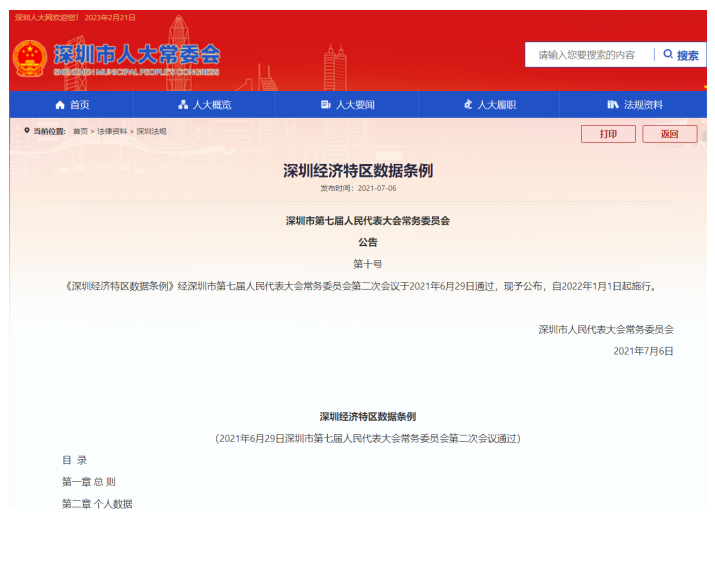Go to 深圳法规 in breadcrumb
715x565 pixels.
click(151, 131)
